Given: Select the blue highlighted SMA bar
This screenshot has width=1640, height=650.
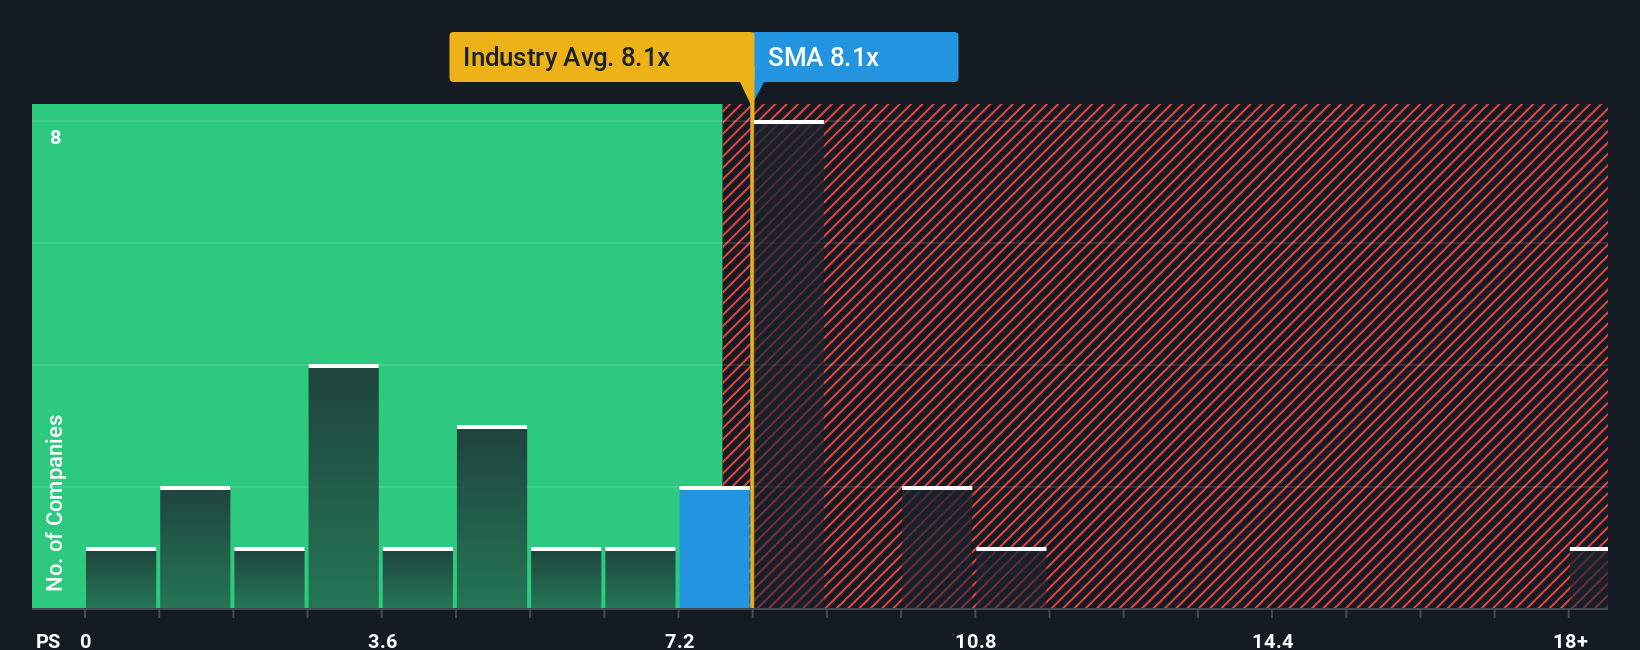Looking at the screenshot, I should [x=715, y=548].
